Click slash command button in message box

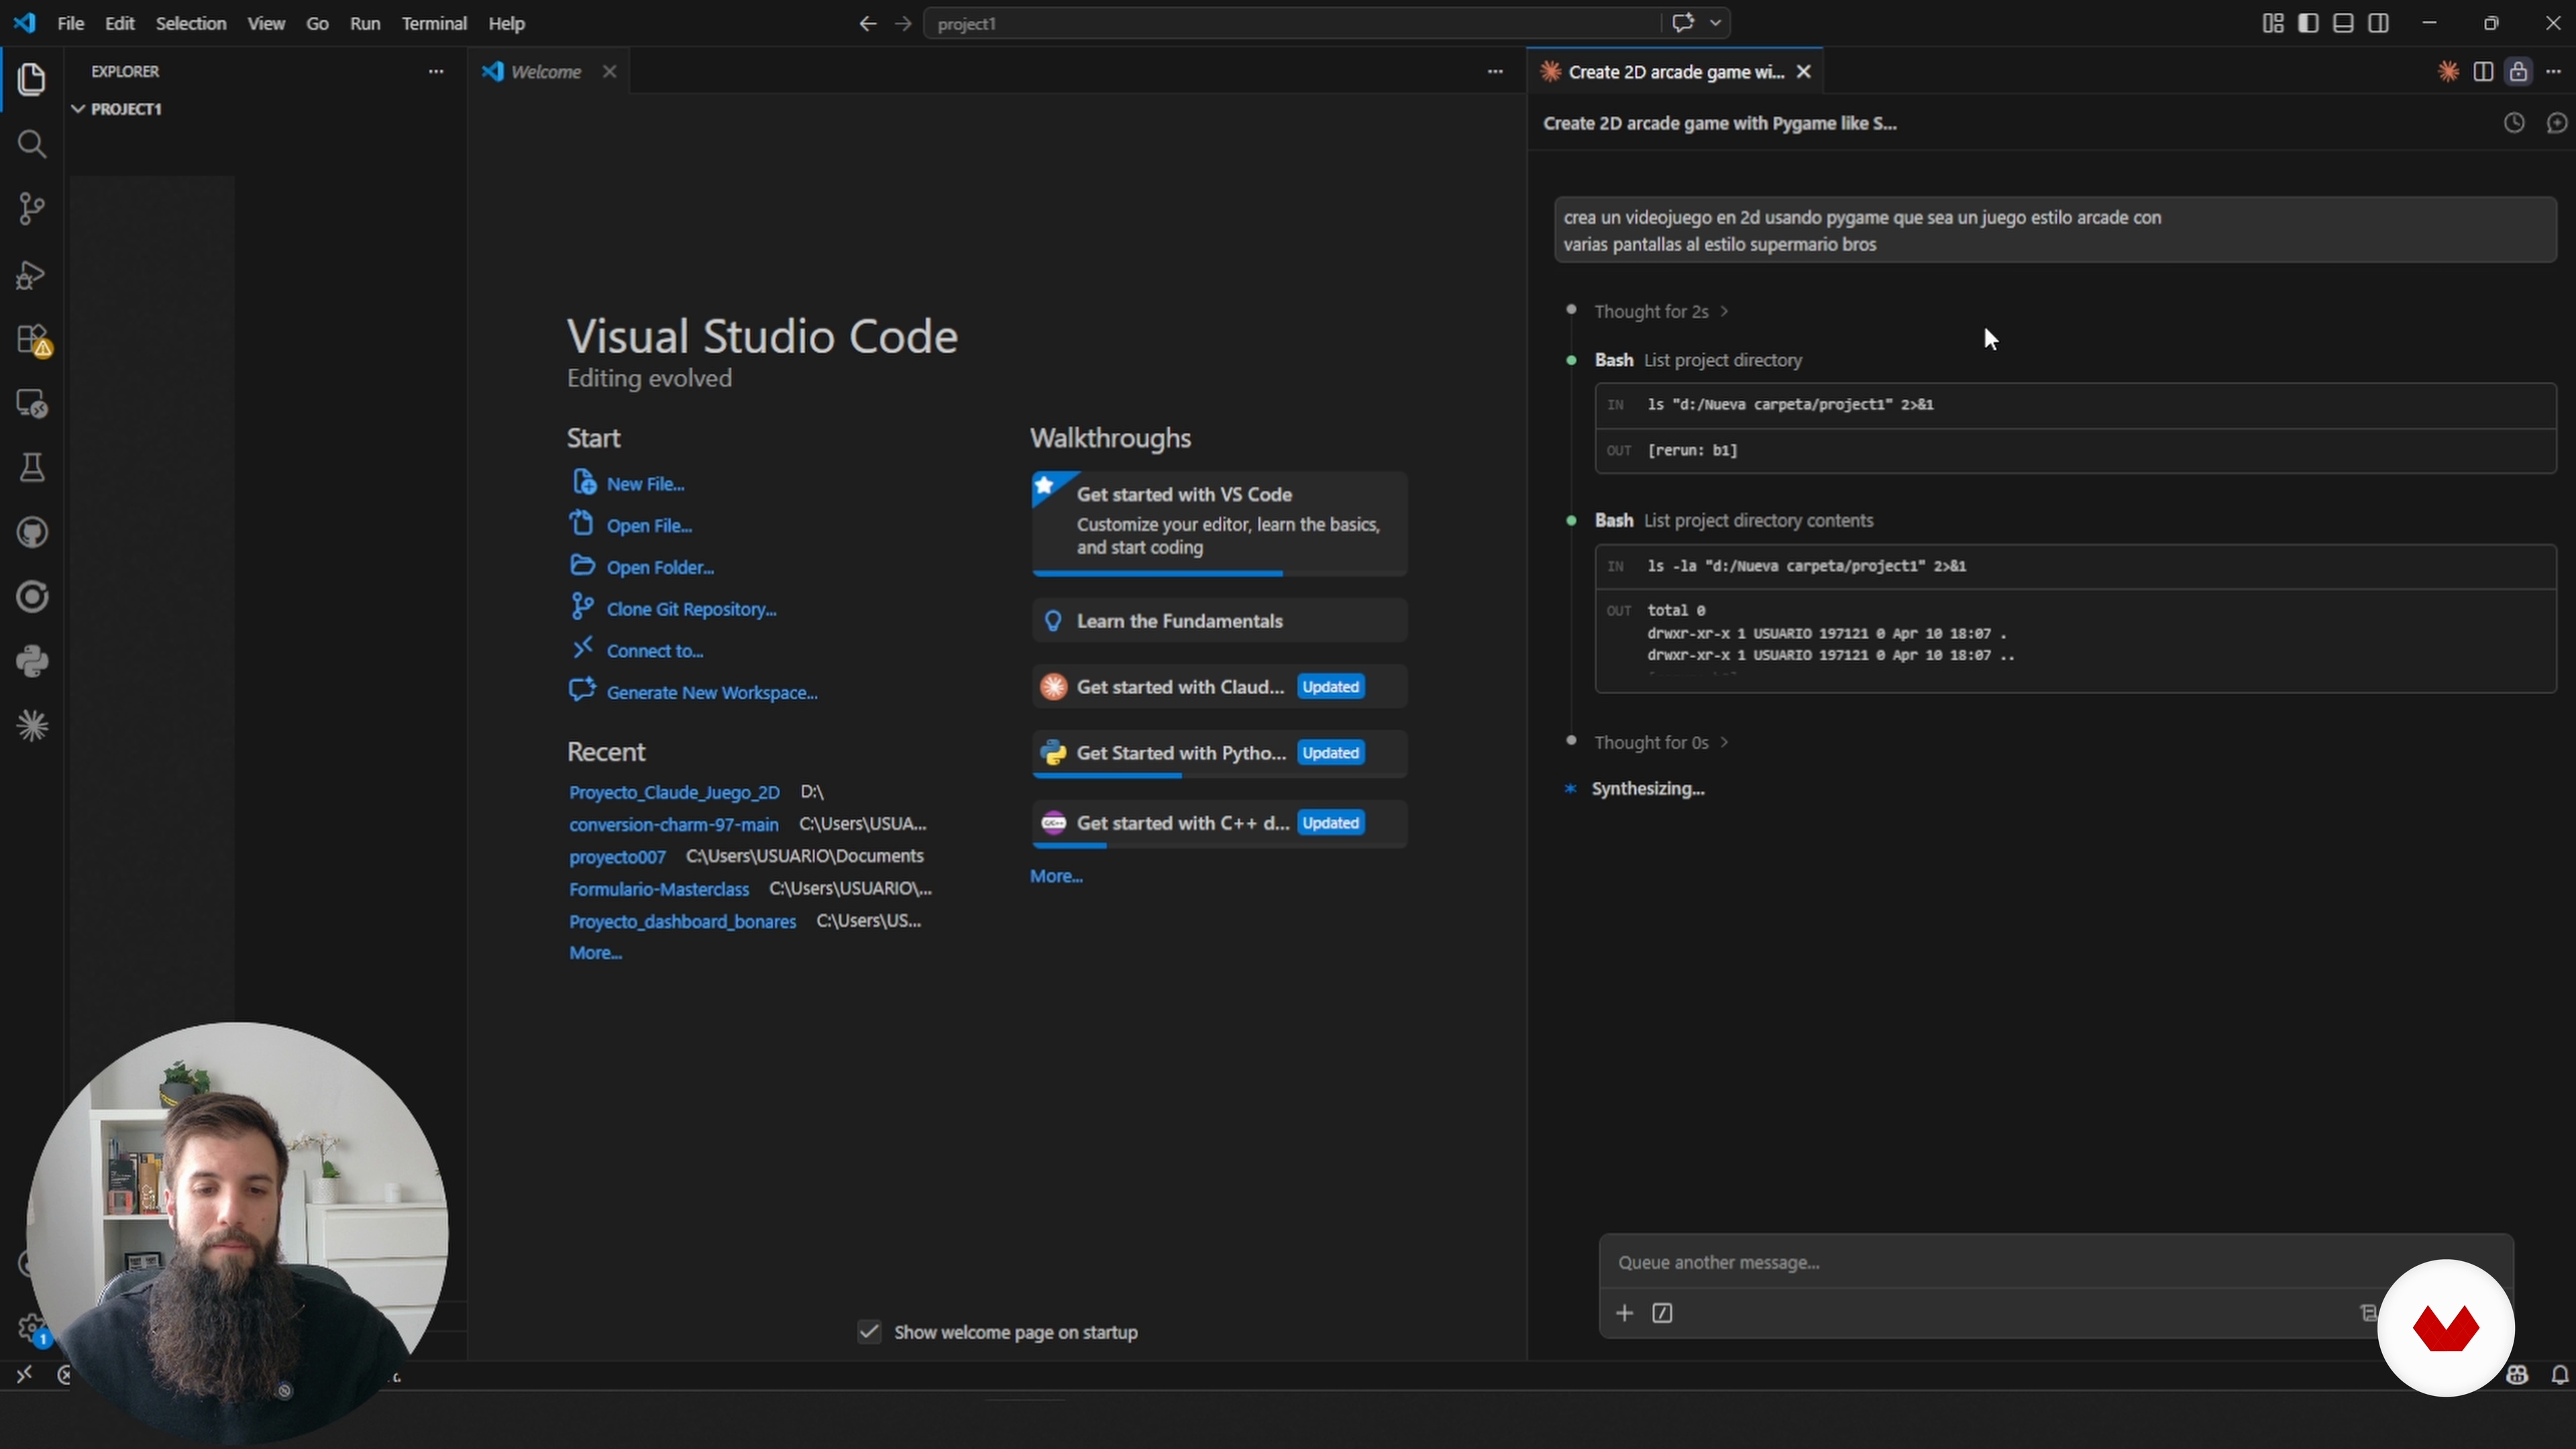click(1662, 1313)
